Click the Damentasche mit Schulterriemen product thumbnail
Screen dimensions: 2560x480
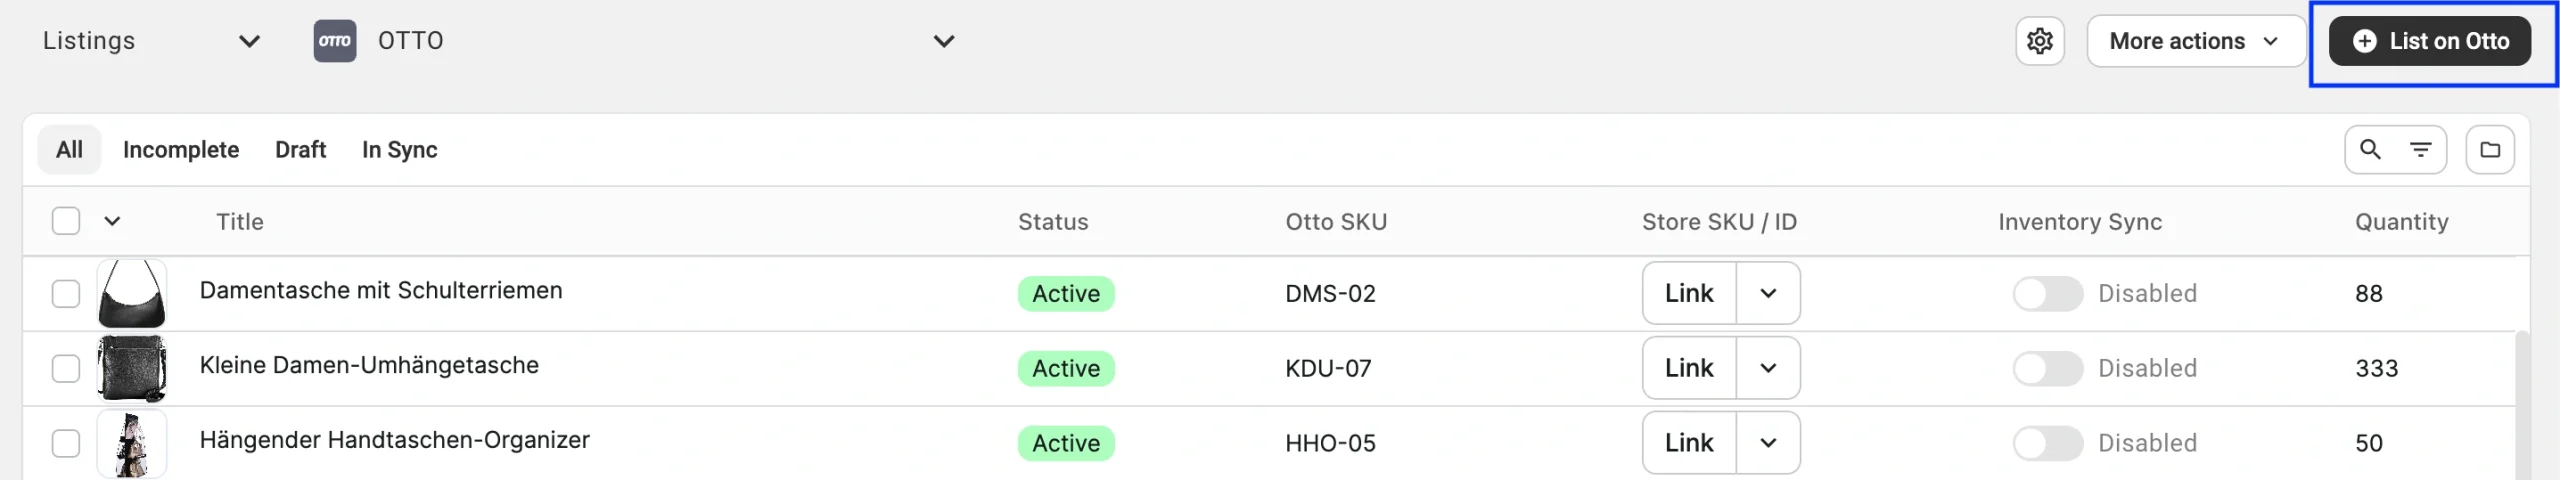[132, 294]
